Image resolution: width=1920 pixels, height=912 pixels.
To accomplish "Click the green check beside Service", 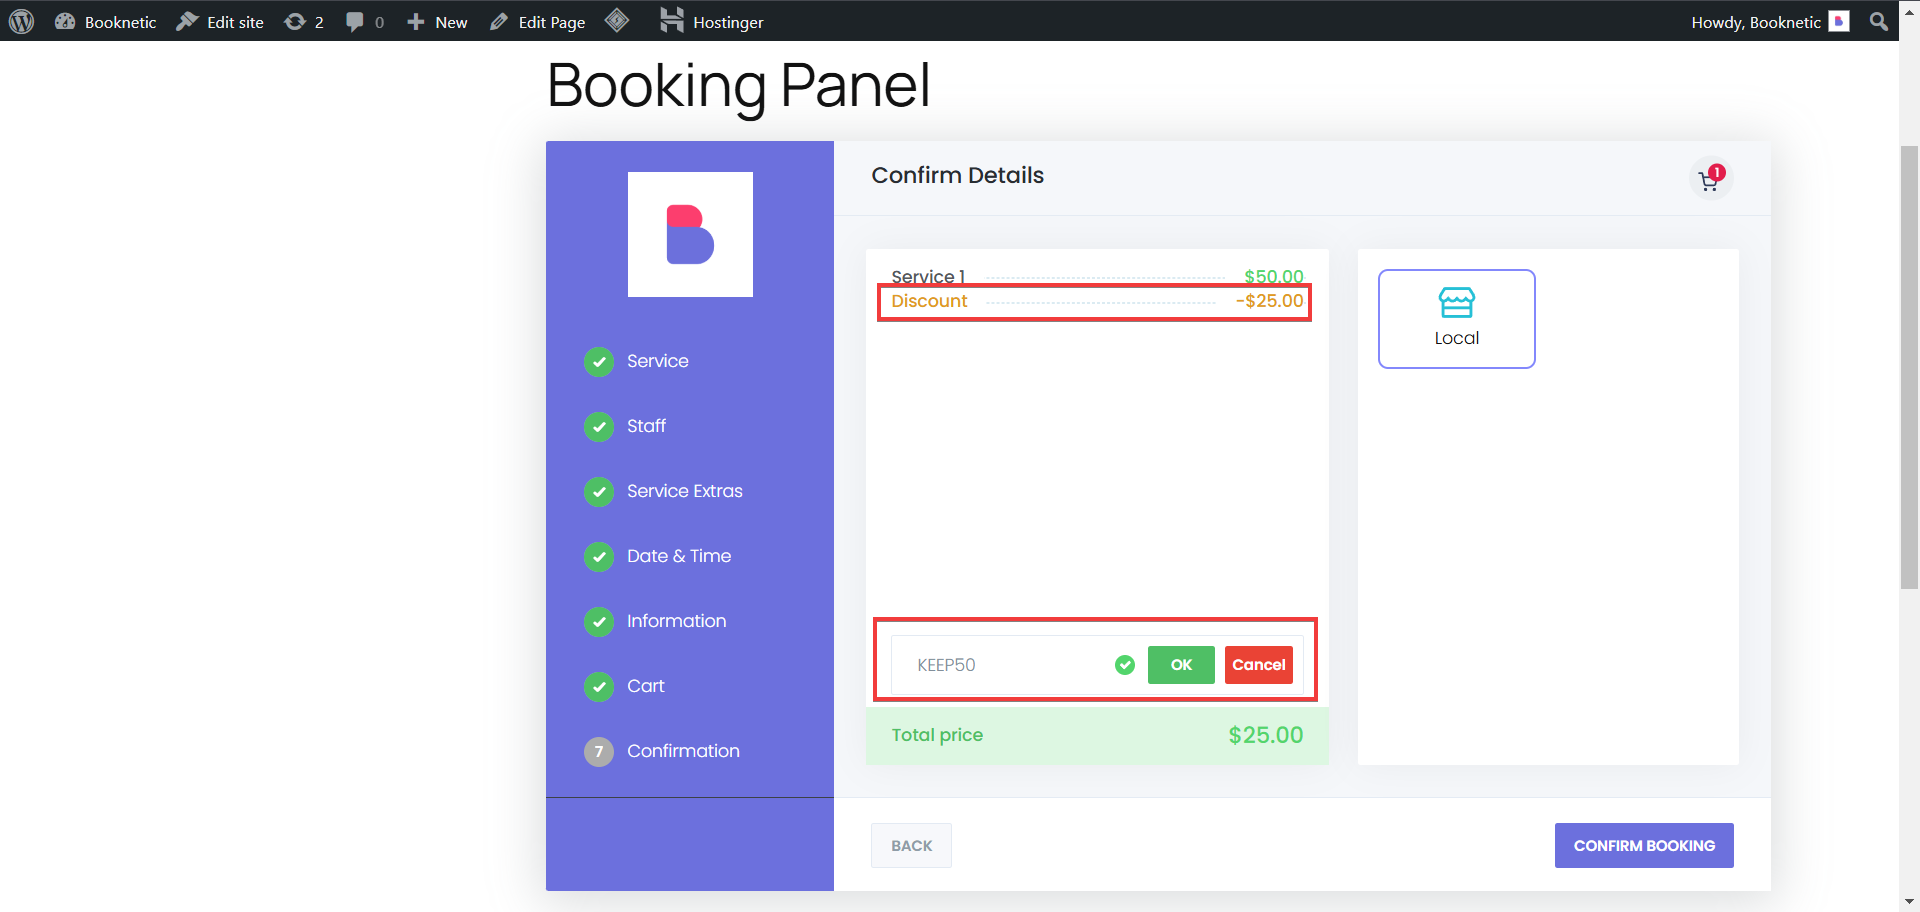I will click(599, 361).
